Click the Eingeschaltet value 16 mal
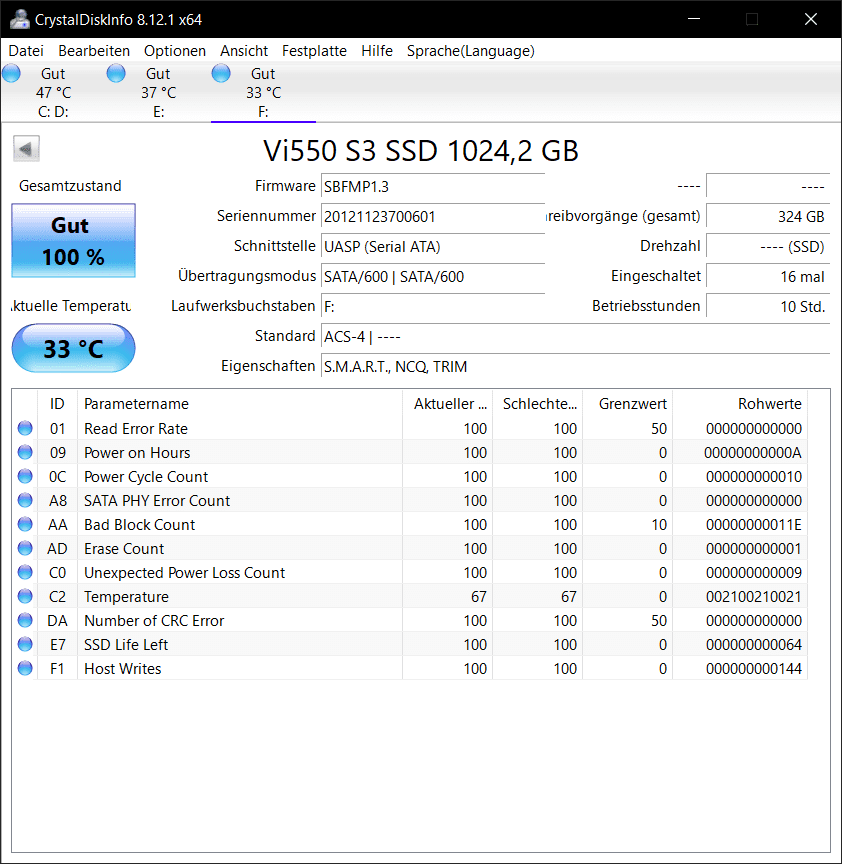 pyautogui.click(x=768, y=277)
